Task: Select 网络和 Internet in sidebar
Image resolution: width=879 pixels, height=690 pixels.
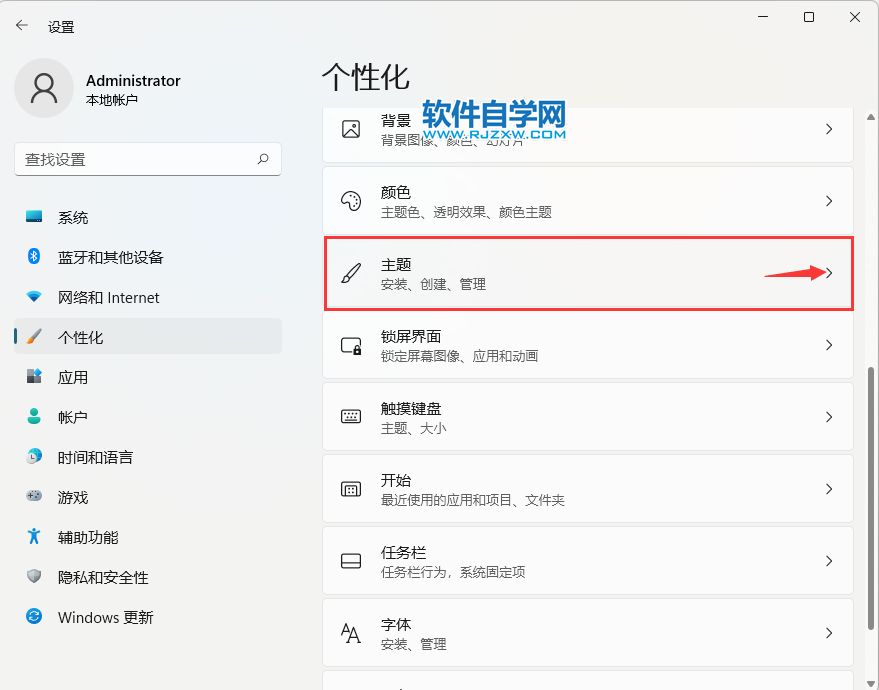Action: tap(108, 297)
